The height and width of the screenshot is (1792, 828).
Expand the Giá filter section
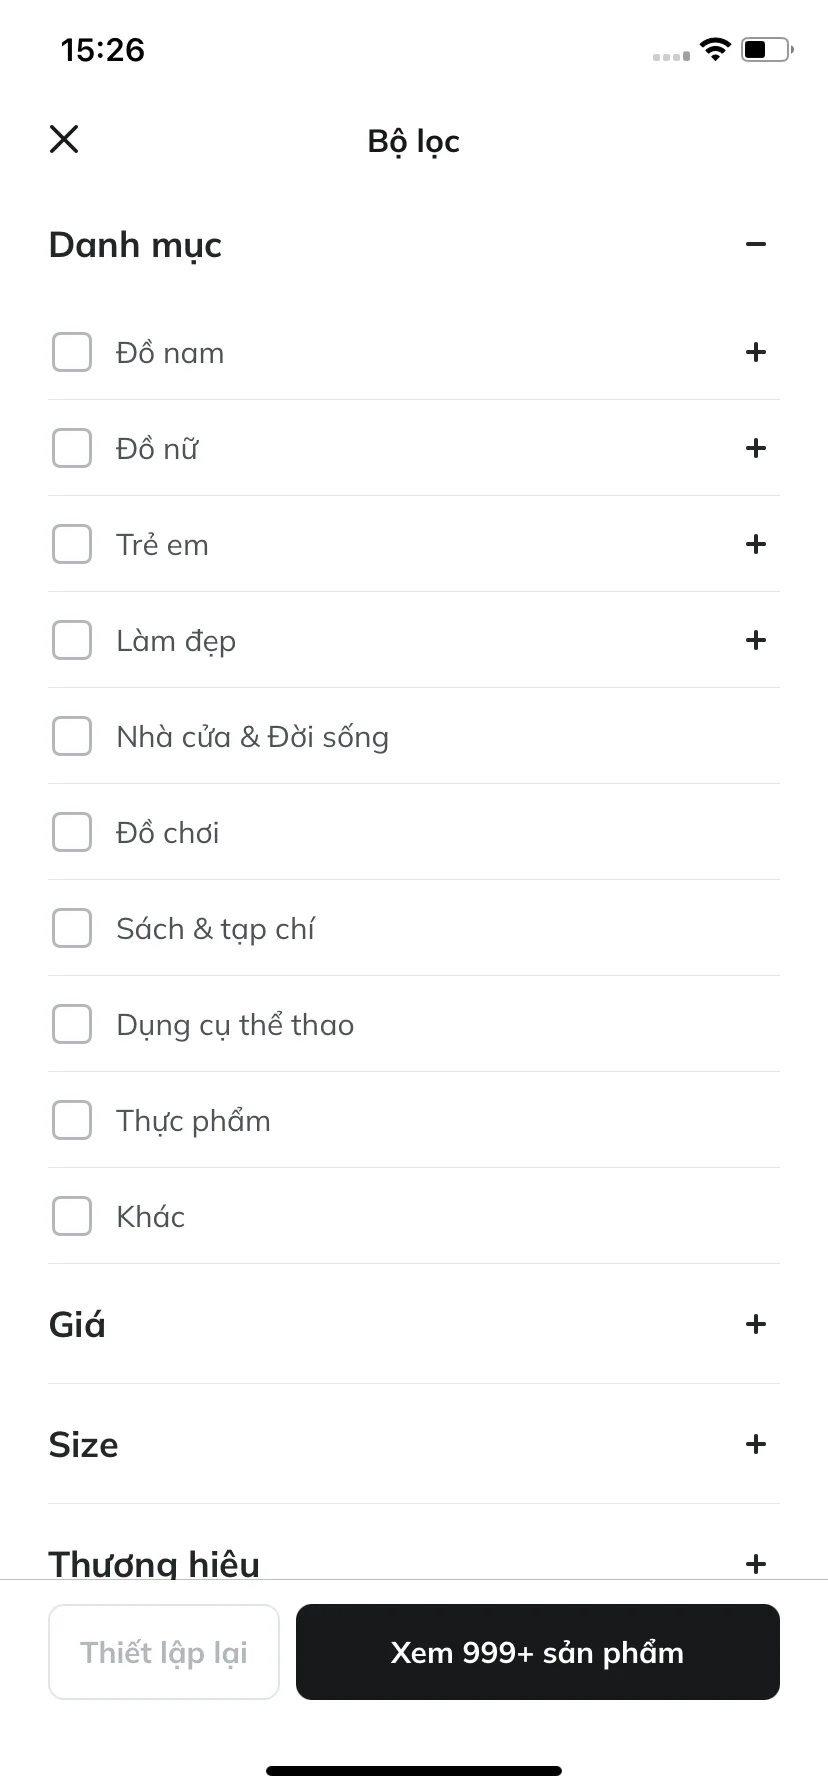pos(756,1324)
